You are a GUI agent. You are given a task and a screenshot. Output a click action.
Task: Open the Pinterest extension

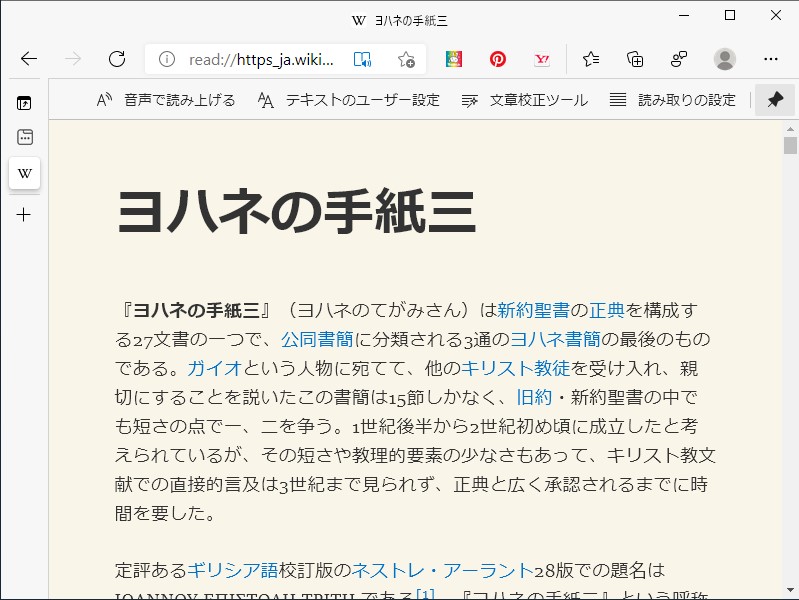point(498,59)
